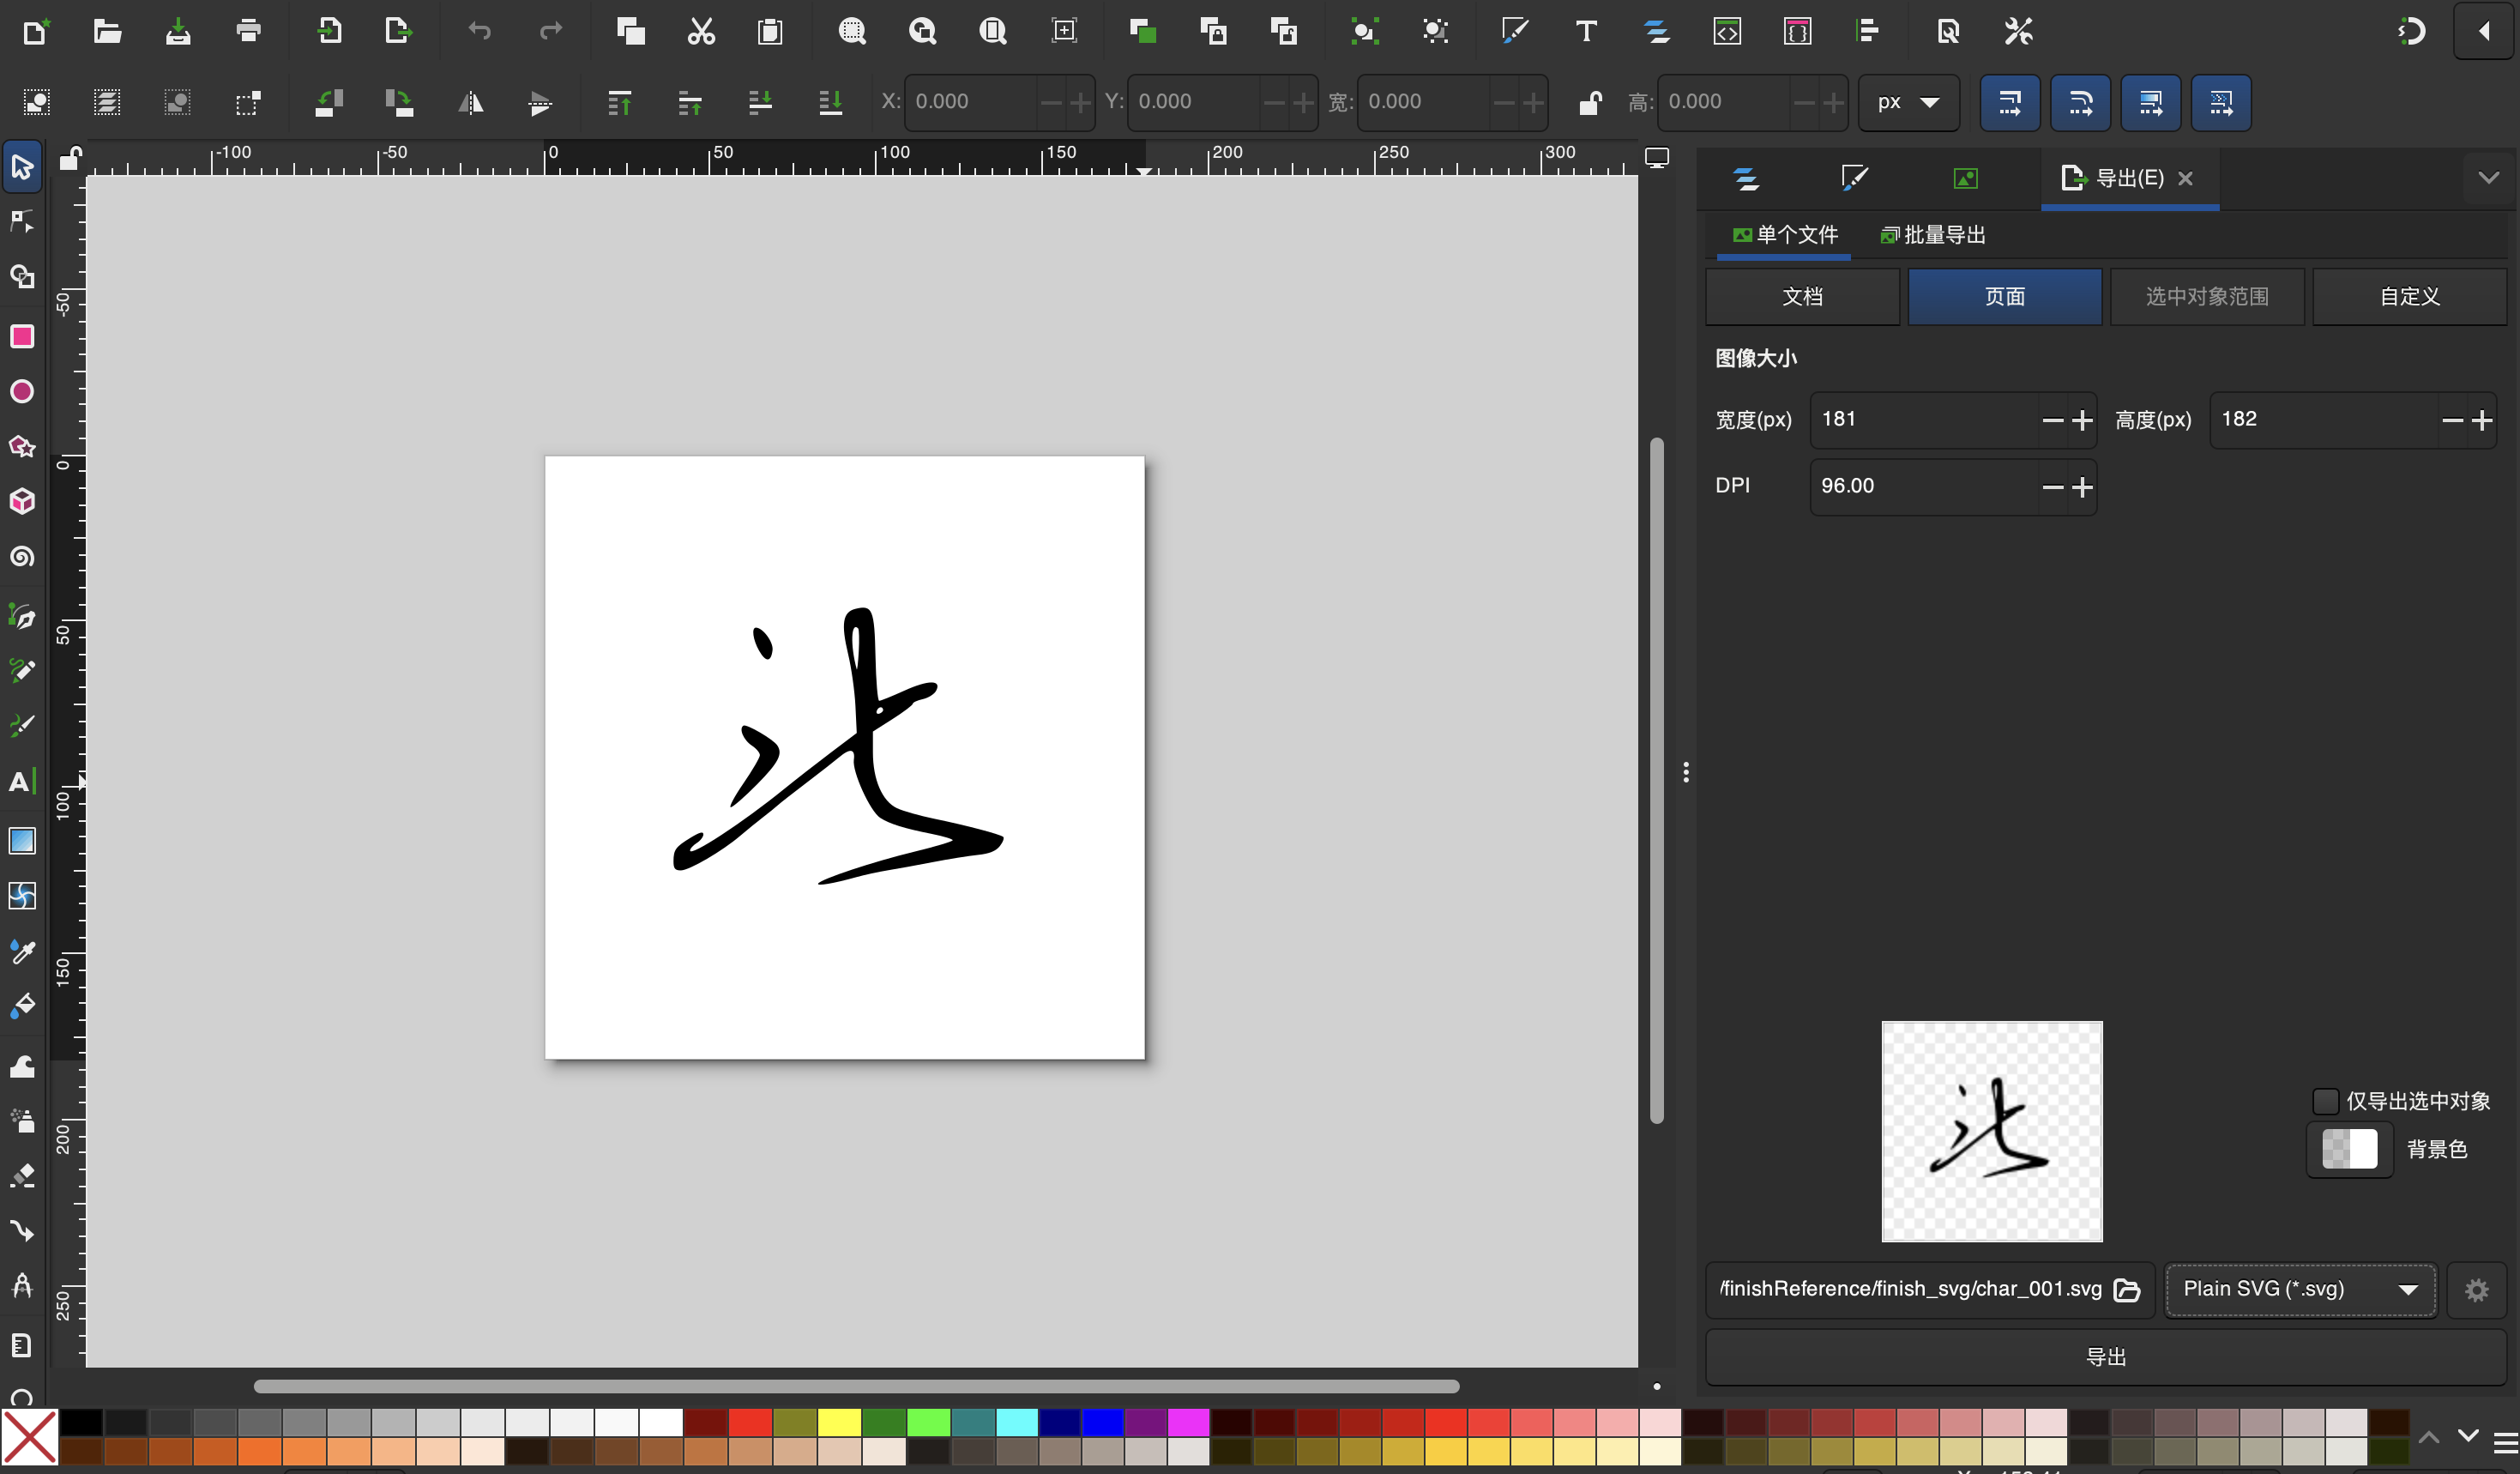Viewport: 2520px width, 1474px height.
Task: Click the Print icon
Action: pos(248,31)
